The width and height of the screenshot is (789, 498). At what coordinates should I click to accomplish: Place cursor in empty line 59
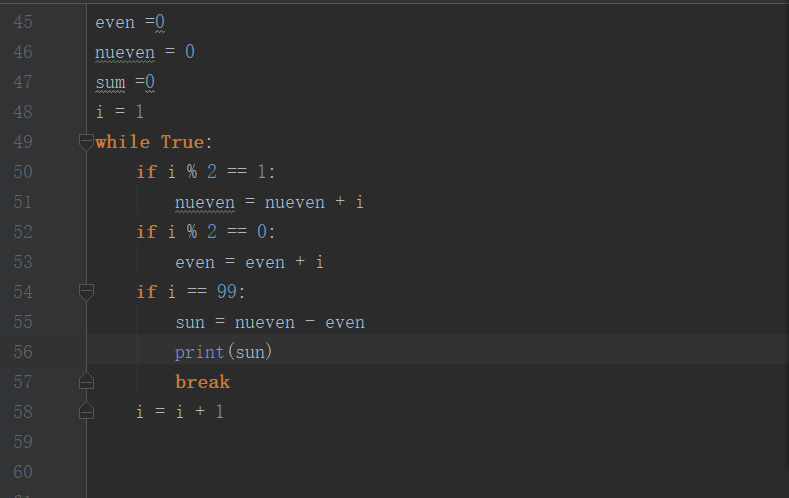tap(300, 441)
